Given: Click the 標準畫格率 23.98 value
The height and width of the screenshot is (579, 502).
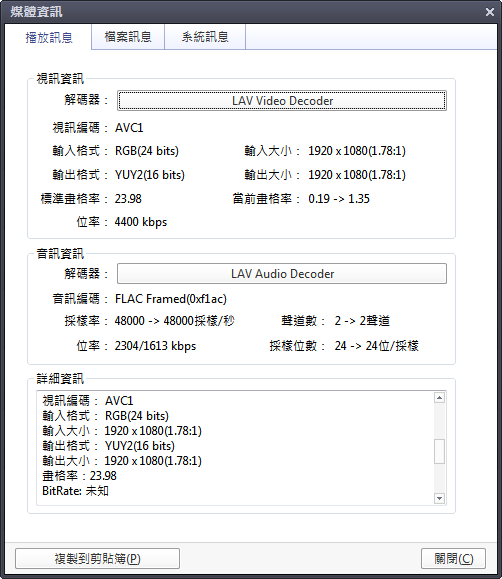Looking at the screenshot, I should click(128, 199).
